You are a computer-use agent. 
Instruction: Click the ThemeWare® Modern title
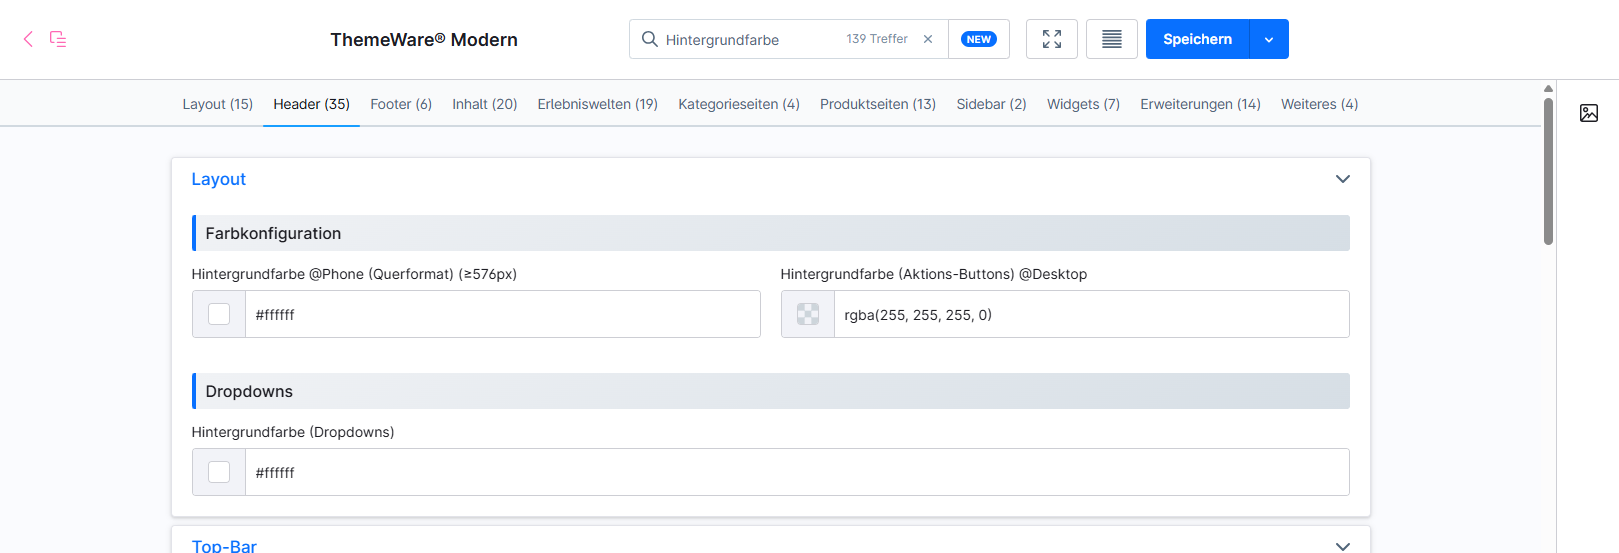pyautogui.click(x=424, y=39)
